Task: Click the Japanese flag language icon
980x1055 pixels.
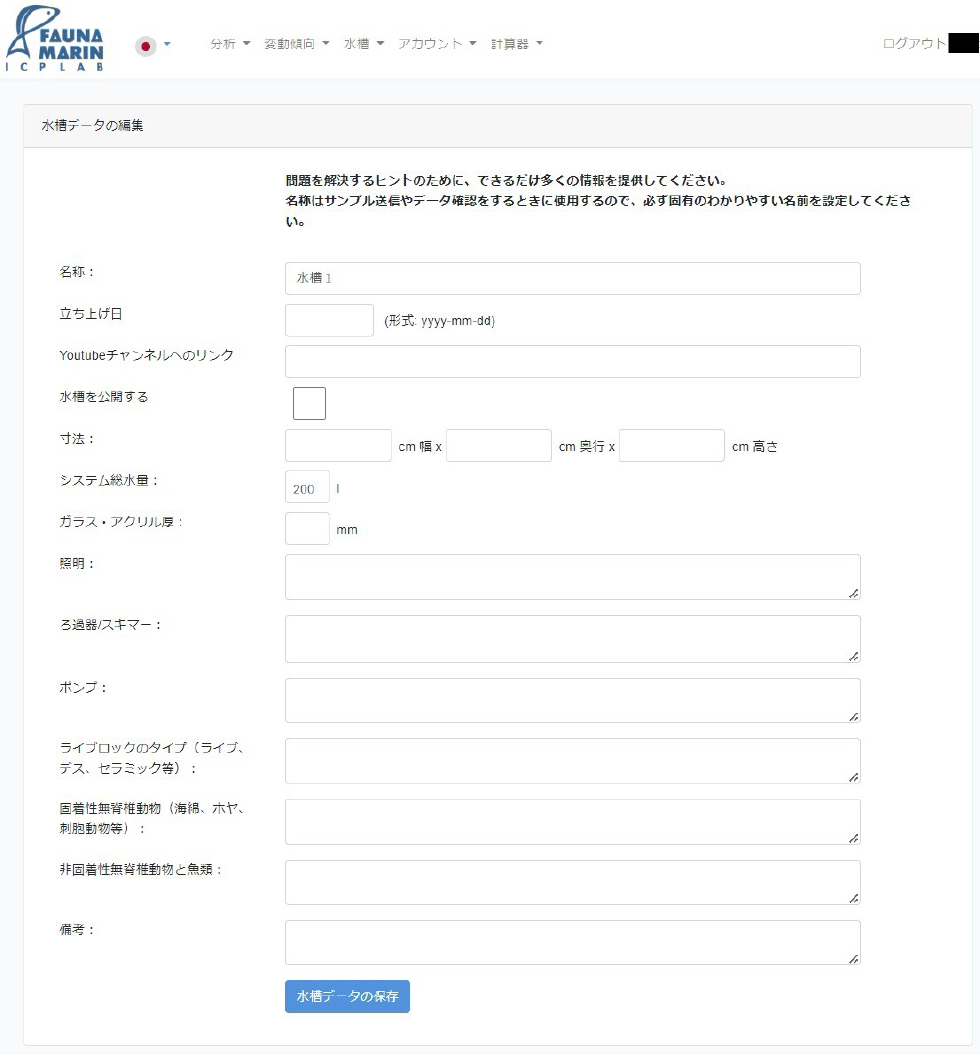Action: (146, 45)
